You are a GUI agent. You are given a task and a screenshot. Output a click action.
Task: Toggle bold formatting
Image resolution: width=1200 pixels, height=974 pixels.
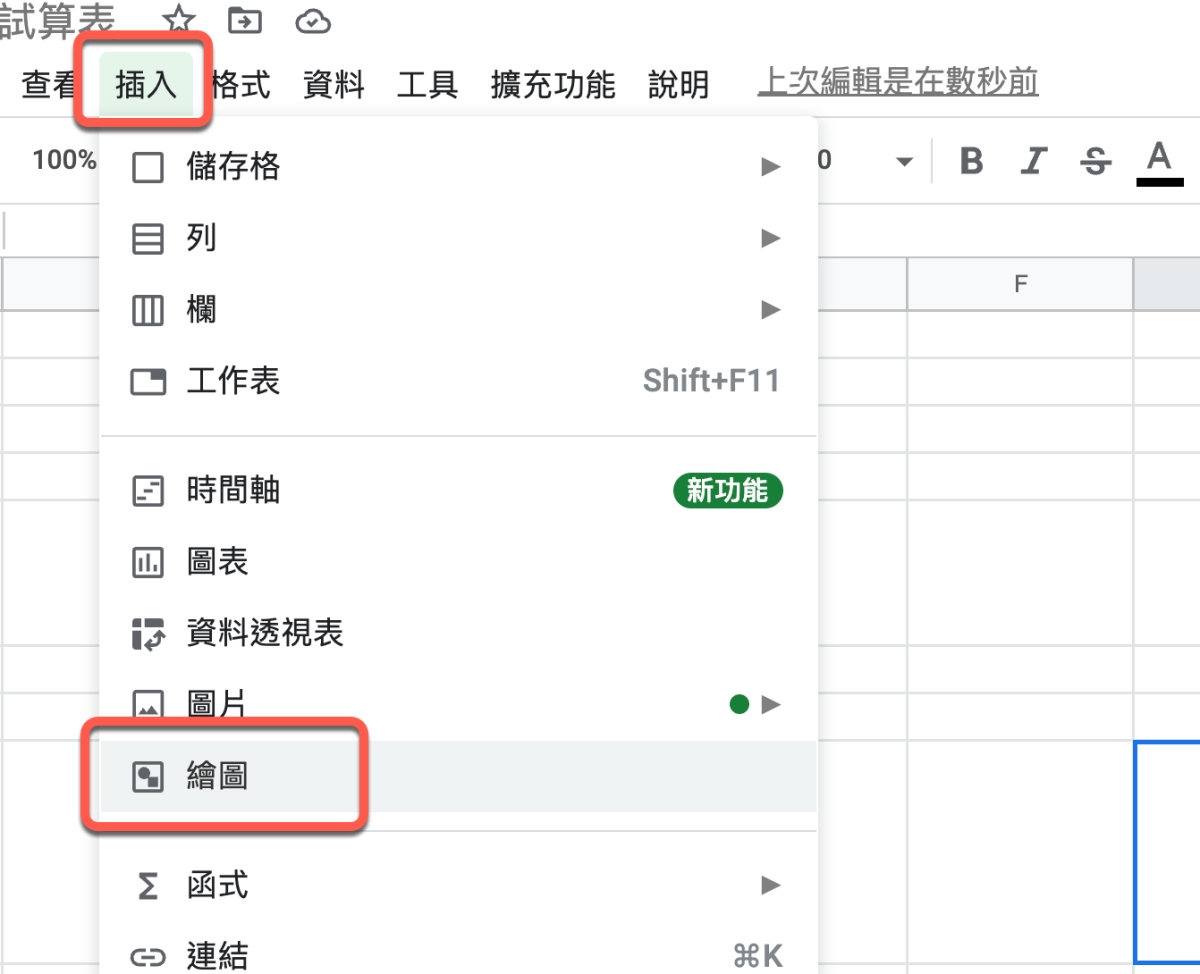tap(971, 161)
